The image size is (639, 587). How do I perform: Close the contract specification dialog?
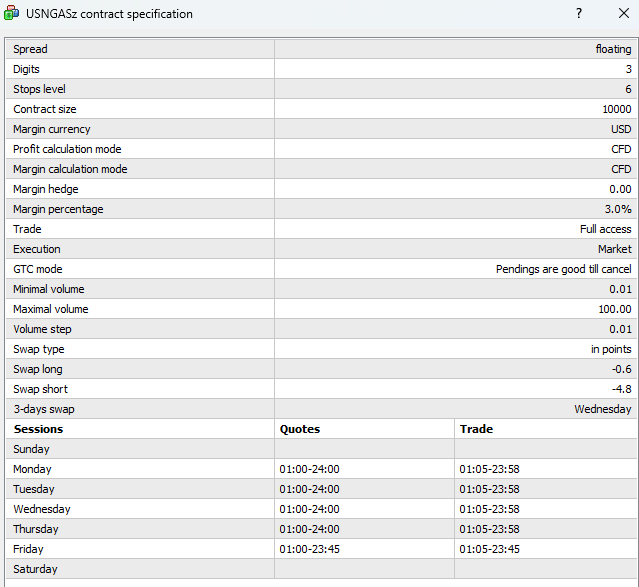pos(624,13)
